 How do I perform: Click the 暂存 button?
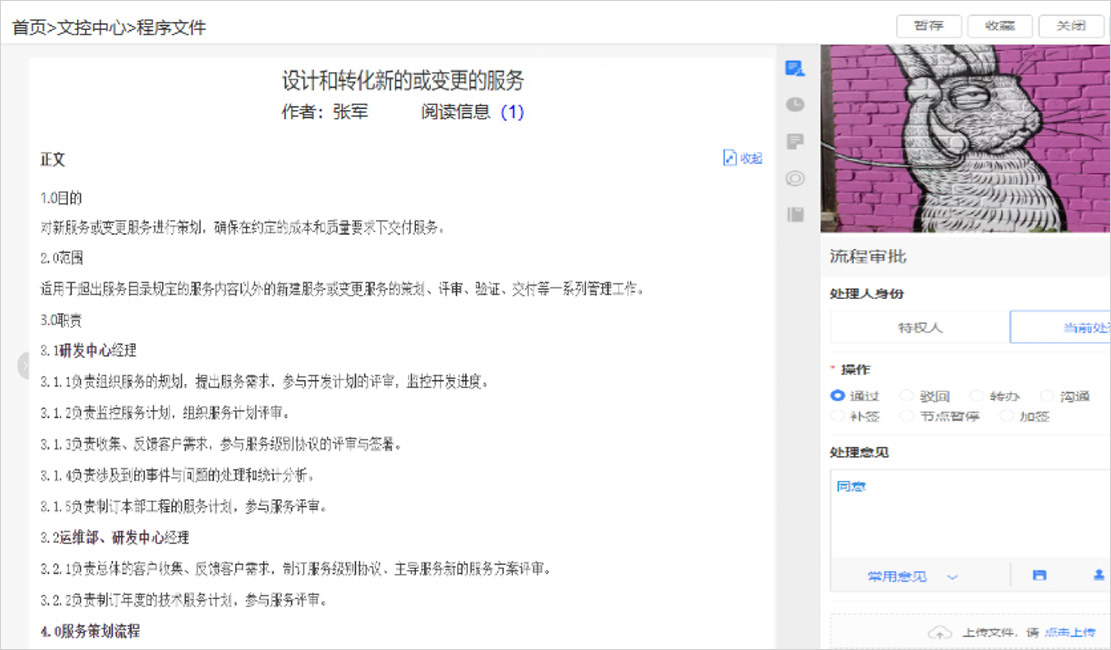(x=929, y=26)
